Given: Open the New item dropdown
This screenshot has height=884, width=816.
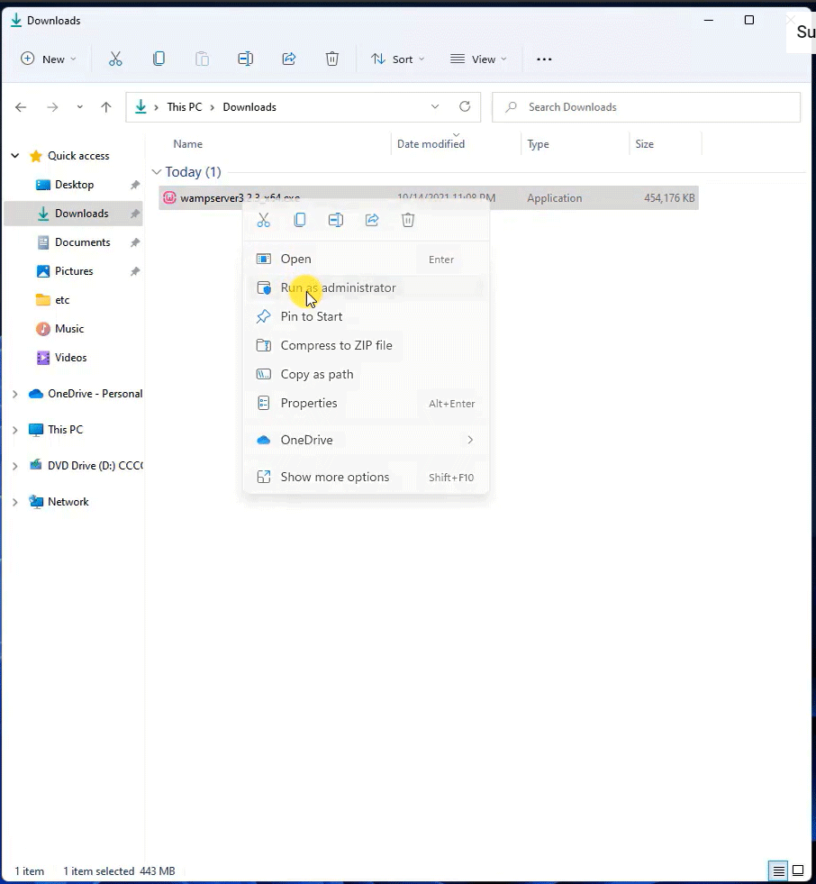Looking at the screenshot, I should 48,59.
